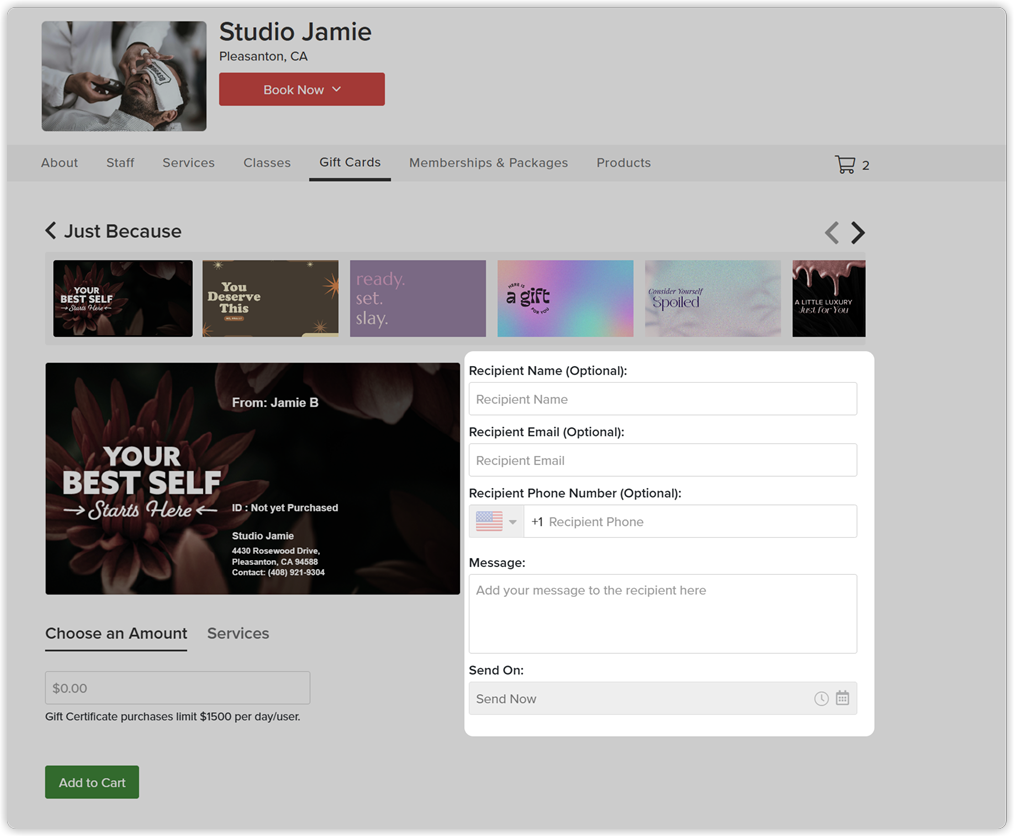Select the Gift Cards tab
1015x838 pixels.
tap(350, 162)
